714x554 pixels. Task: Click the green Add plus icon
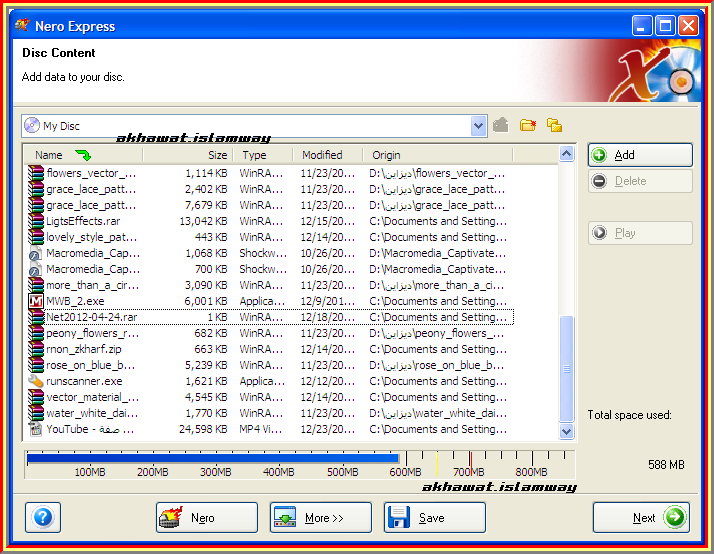(x=599, y=155)
